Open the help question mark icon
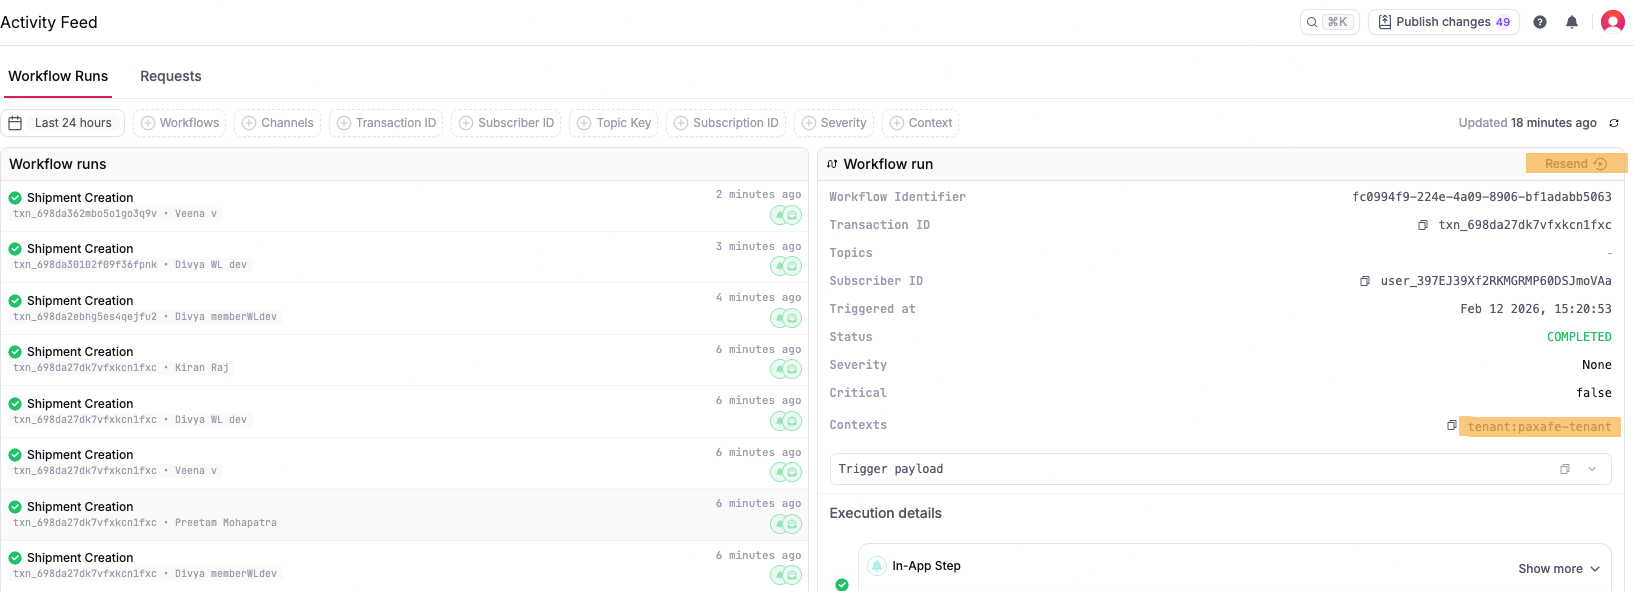1634x591 pixels. (1540, 22)
